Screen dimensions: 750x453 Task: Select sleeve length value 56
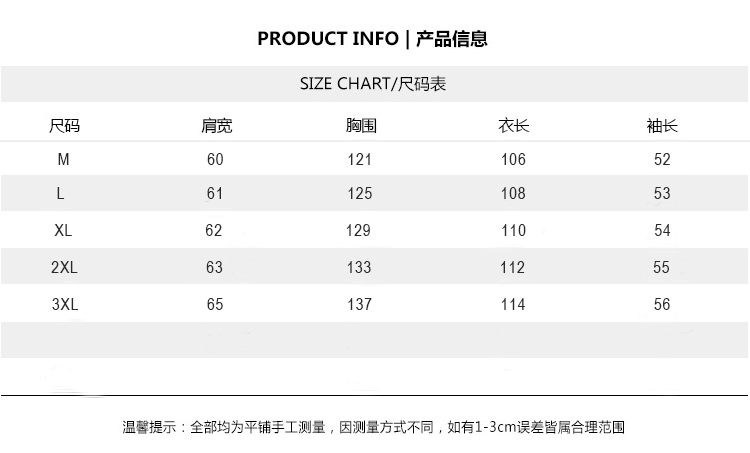tap(662, 305)
